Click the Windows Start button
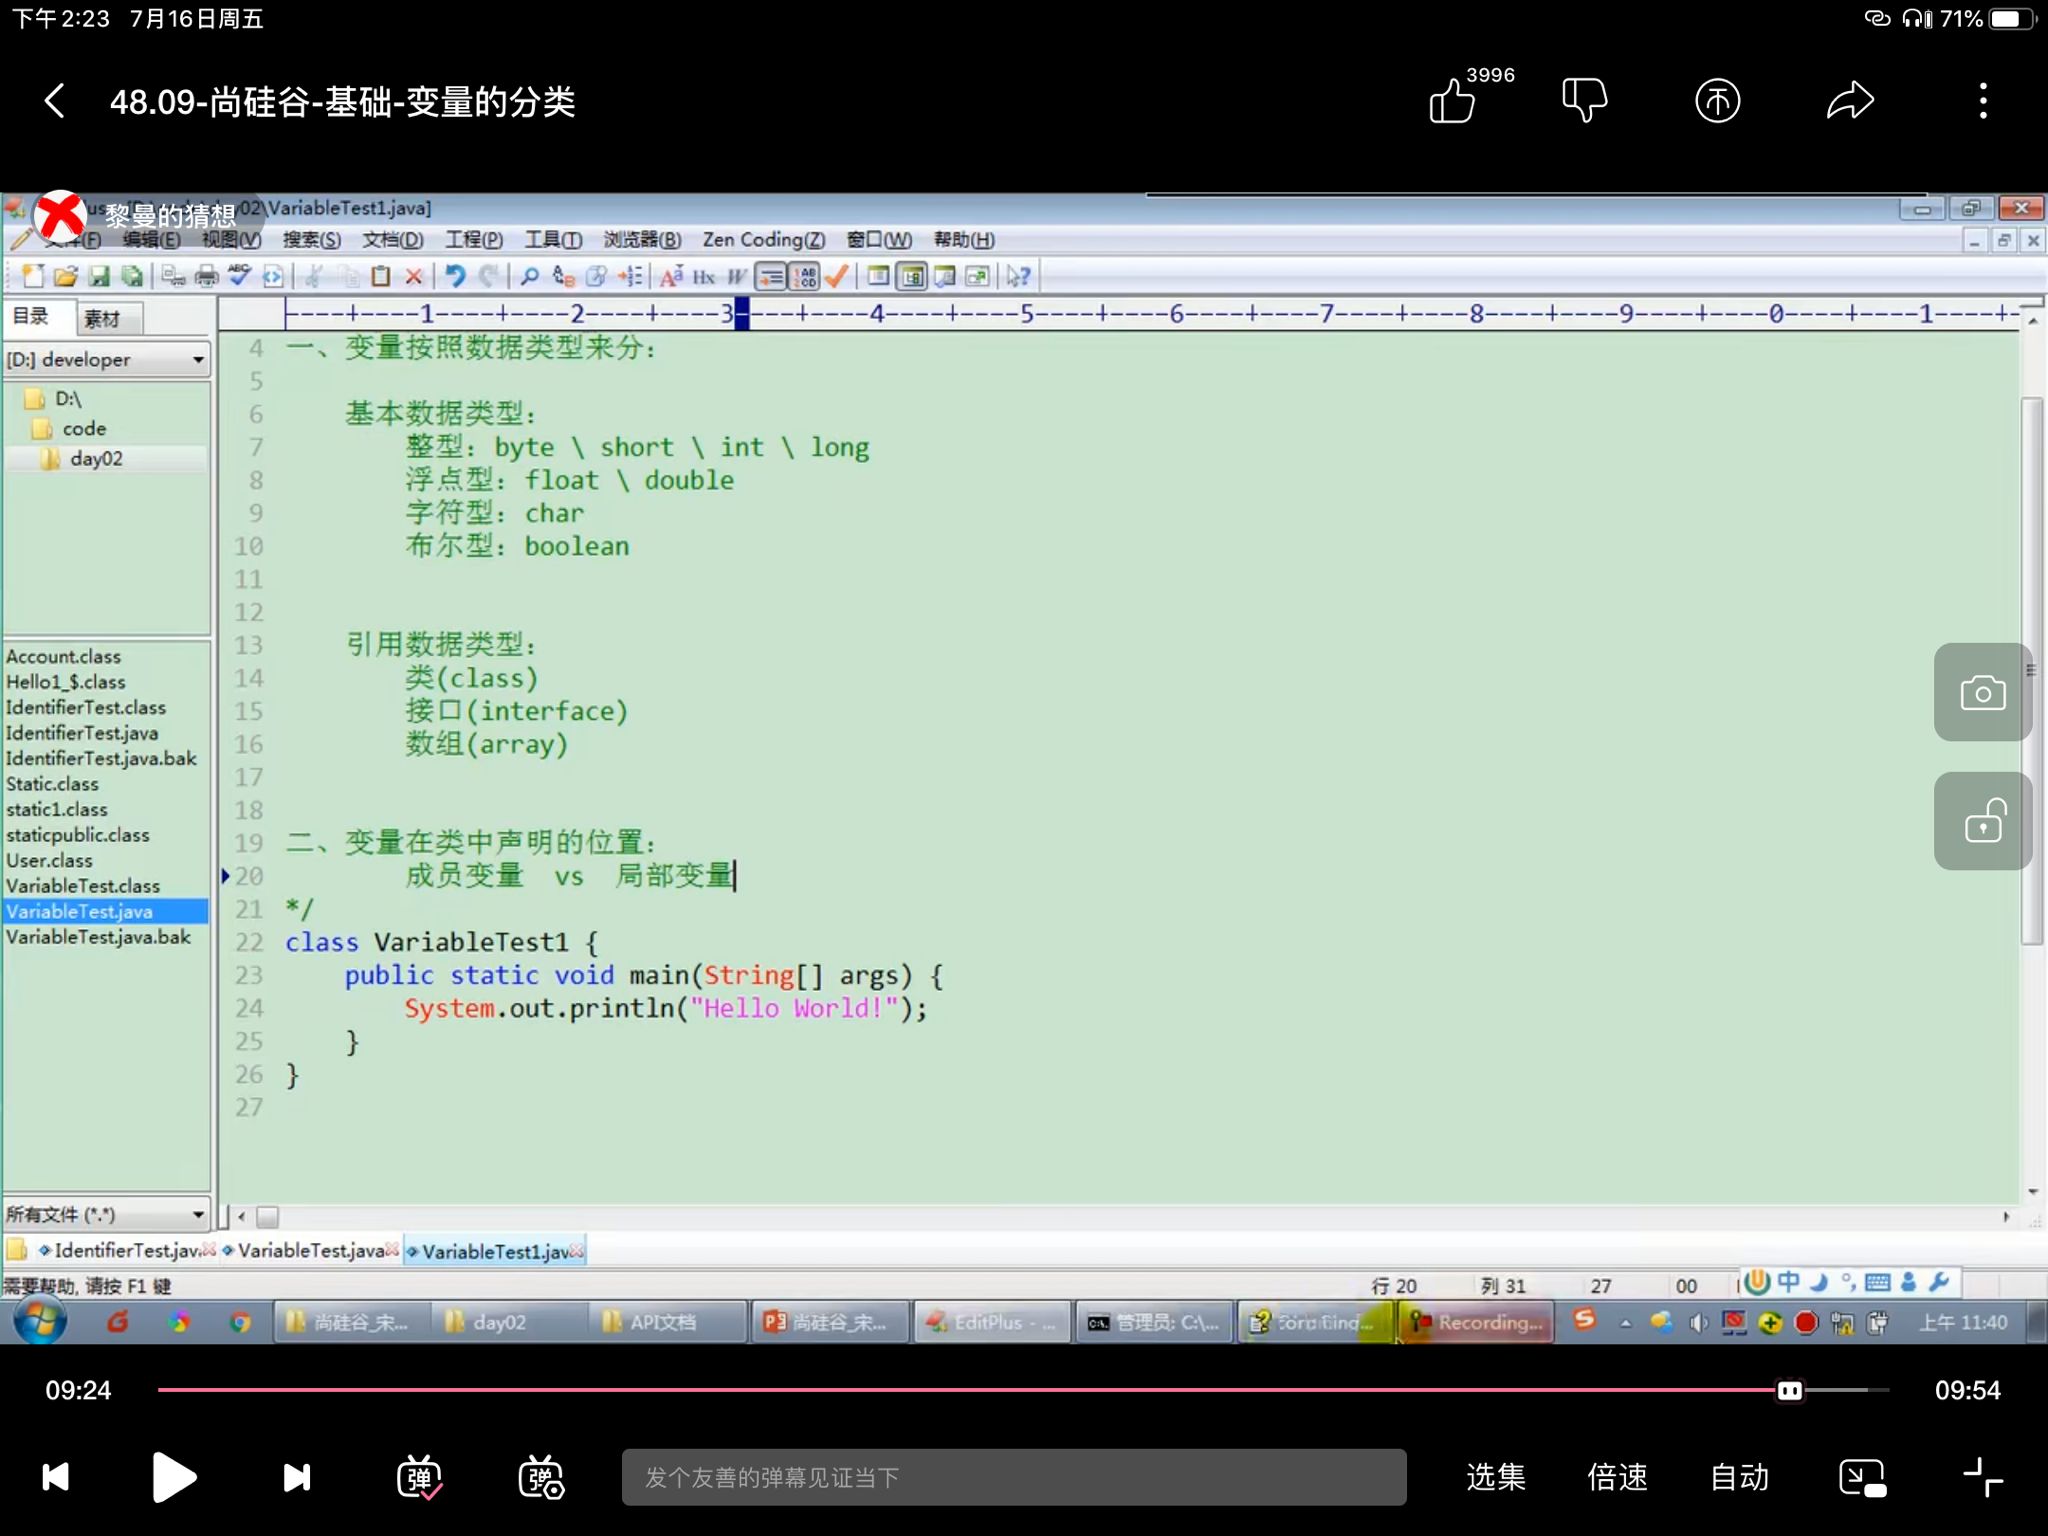The image size is (2048, 1536). (40, 1322)
